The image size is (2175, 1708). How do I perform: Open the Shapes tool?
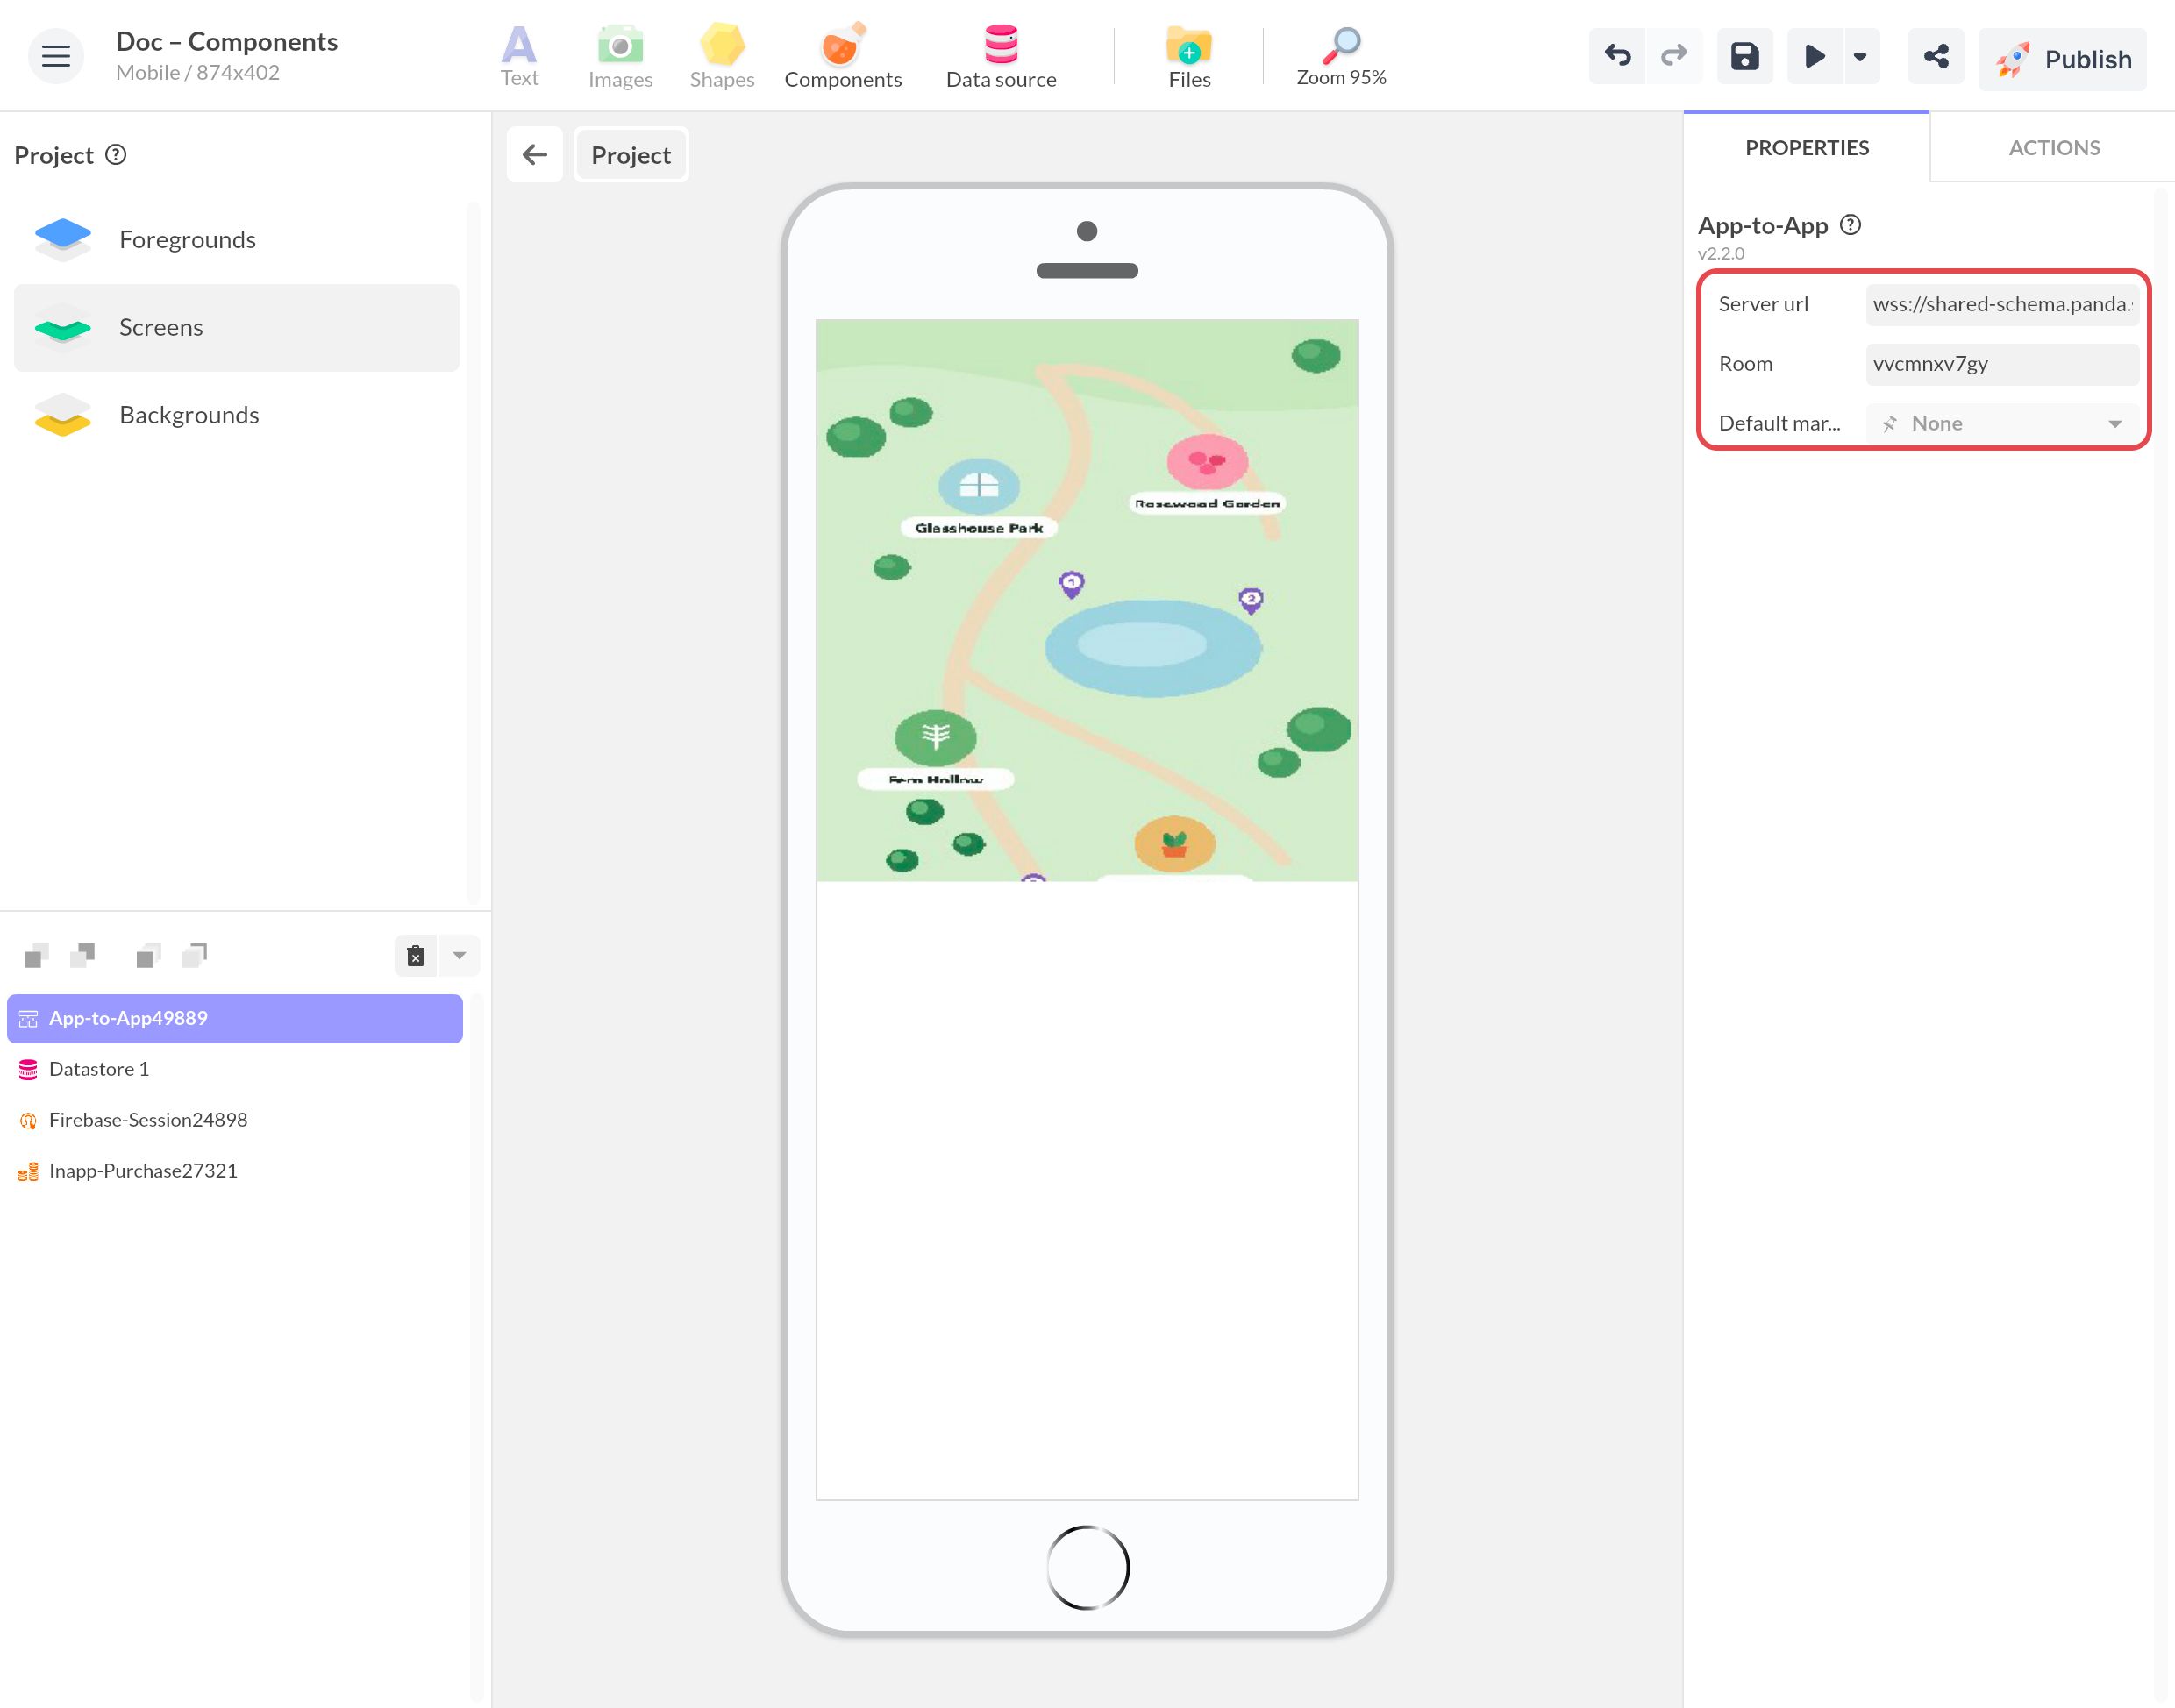721,57
